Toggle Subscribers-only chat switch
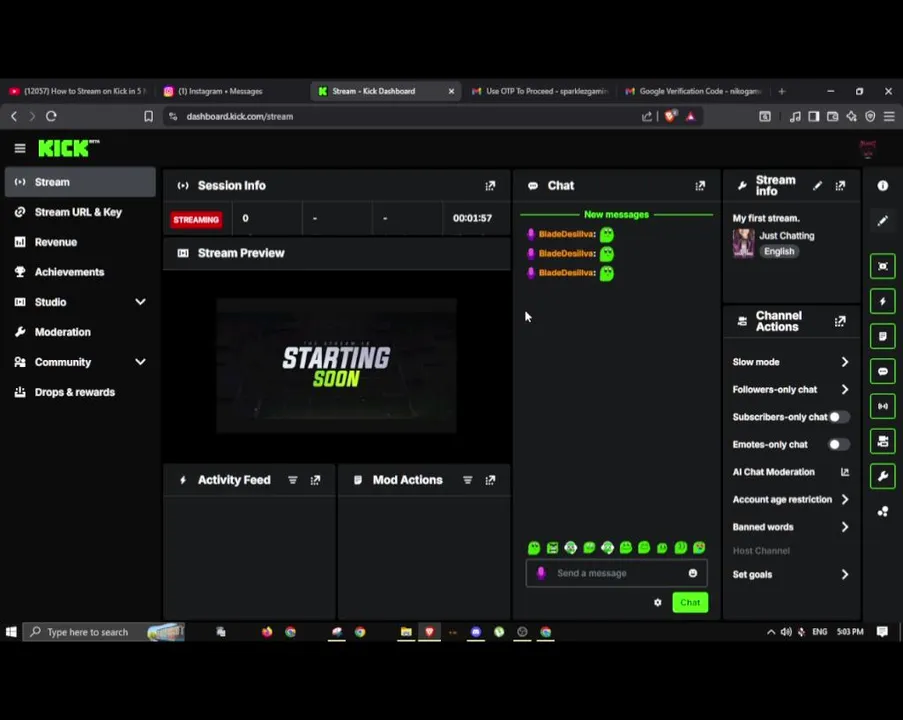 pyautogui.click(x=838, y=417)
